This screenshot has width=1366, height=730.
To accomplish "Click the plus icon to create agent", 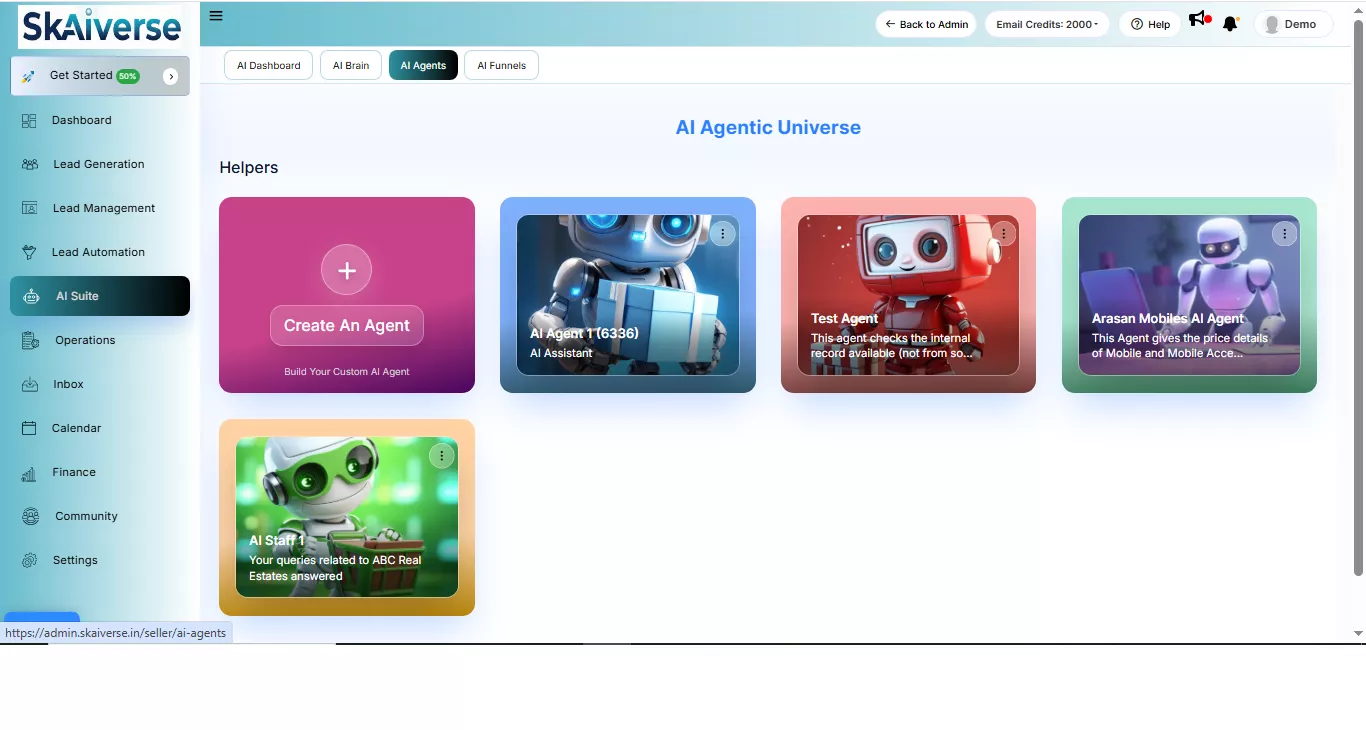I will click(346, 270).
